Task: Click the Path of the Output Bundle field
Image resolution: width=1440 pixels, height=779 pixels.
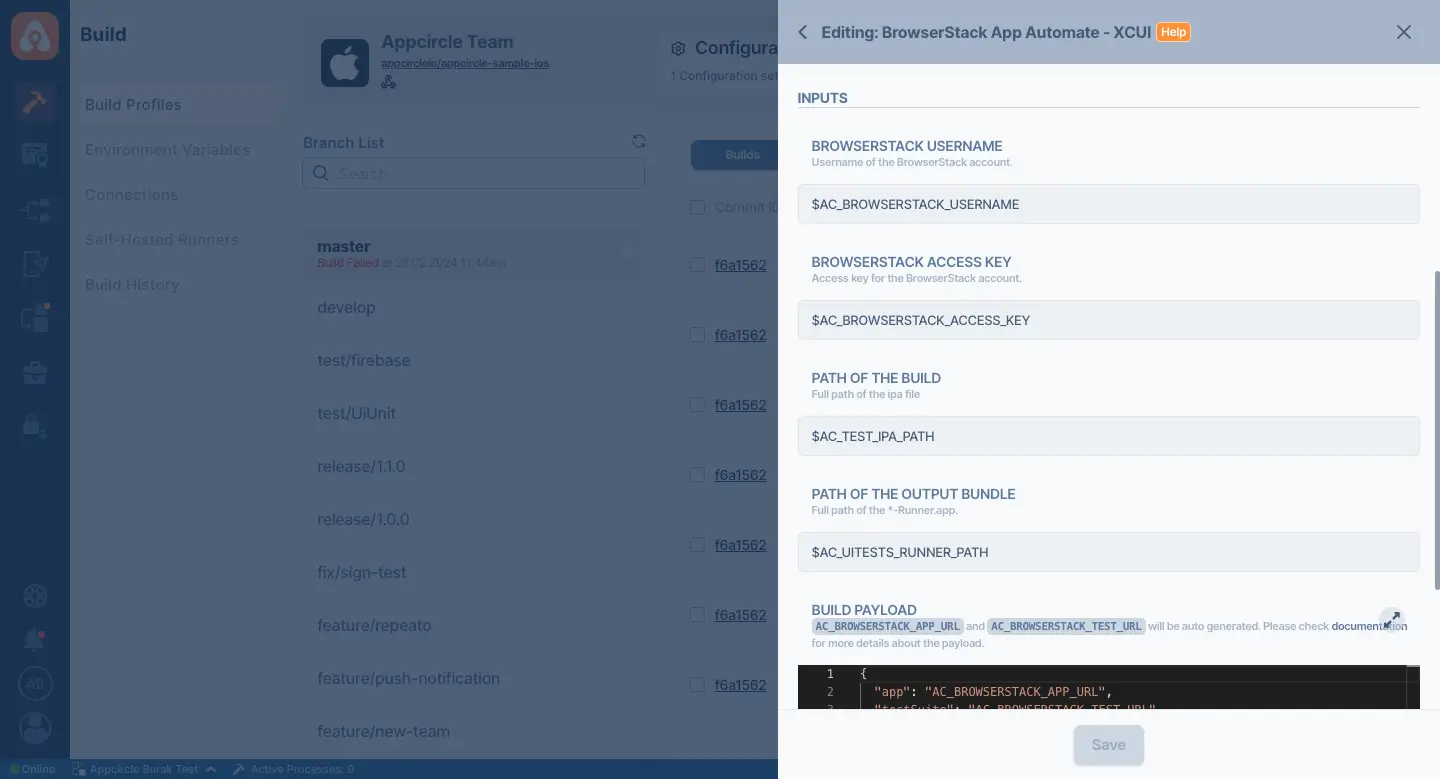Action: tap(1108, 552)
